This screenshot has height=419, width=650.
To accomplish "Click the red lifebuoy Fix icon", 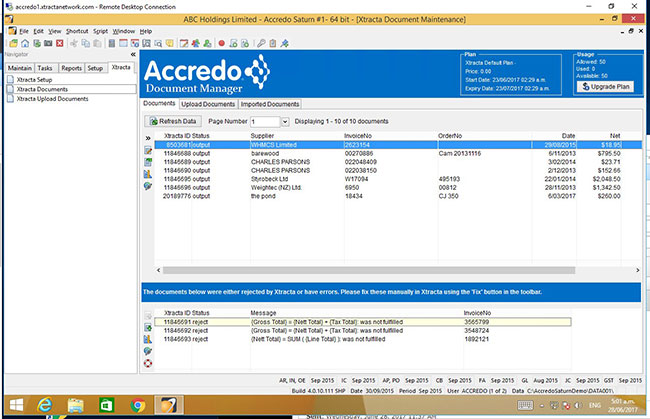I will point(148,363).
